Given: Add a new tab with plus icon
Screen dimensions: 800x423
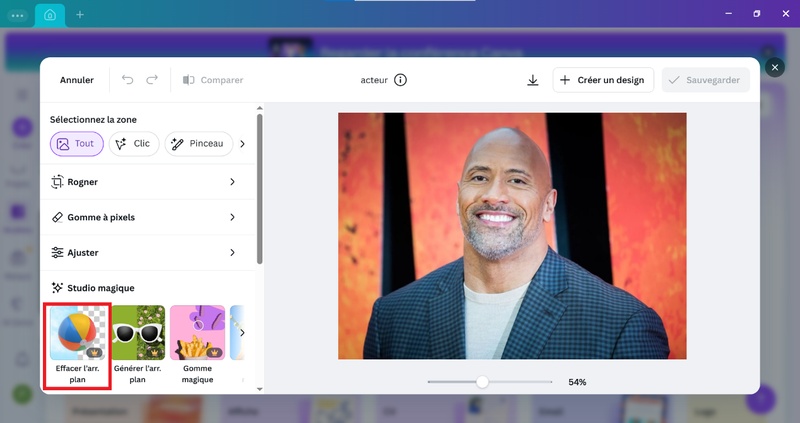Looking at the screenshot, I should click(80, 15).
